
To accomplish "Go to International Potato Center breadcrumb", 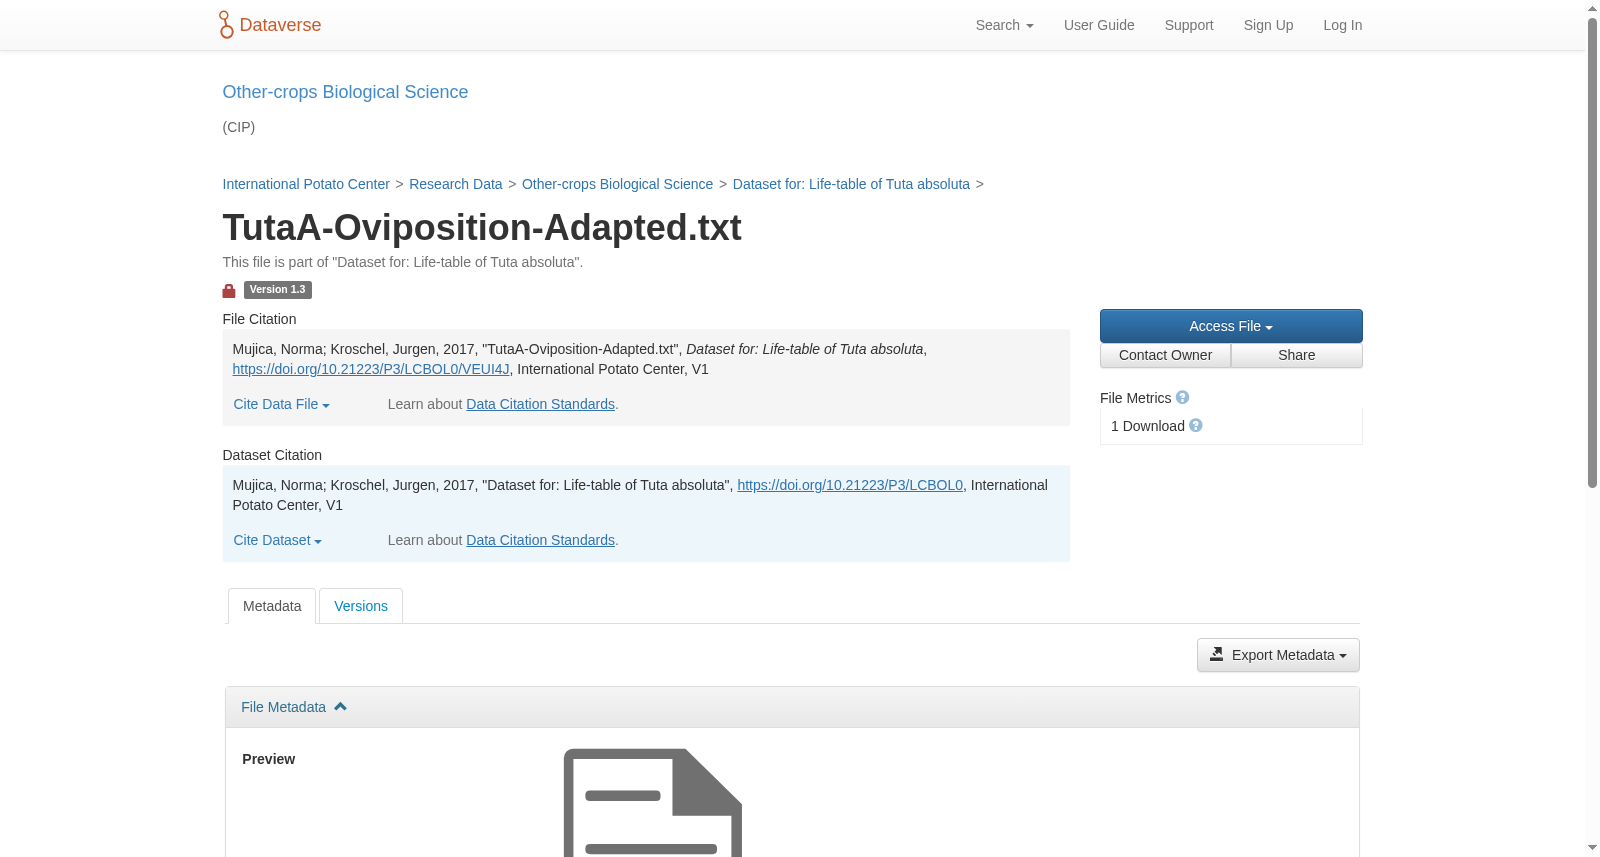I will 306,184.
